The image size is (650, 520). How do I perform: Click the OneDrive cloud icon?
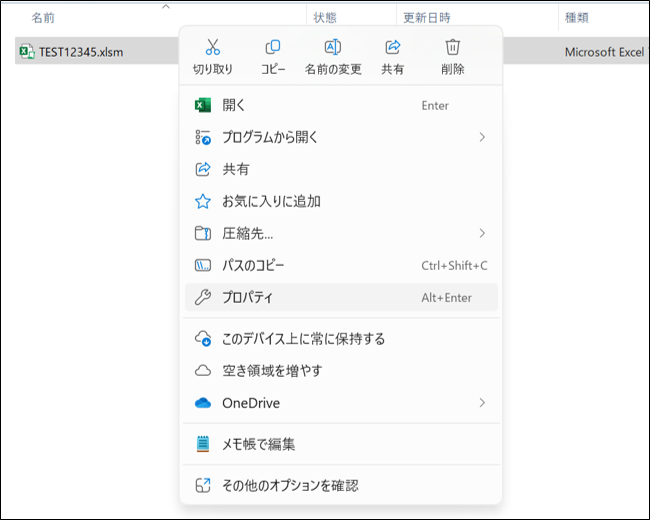point(203,403)
